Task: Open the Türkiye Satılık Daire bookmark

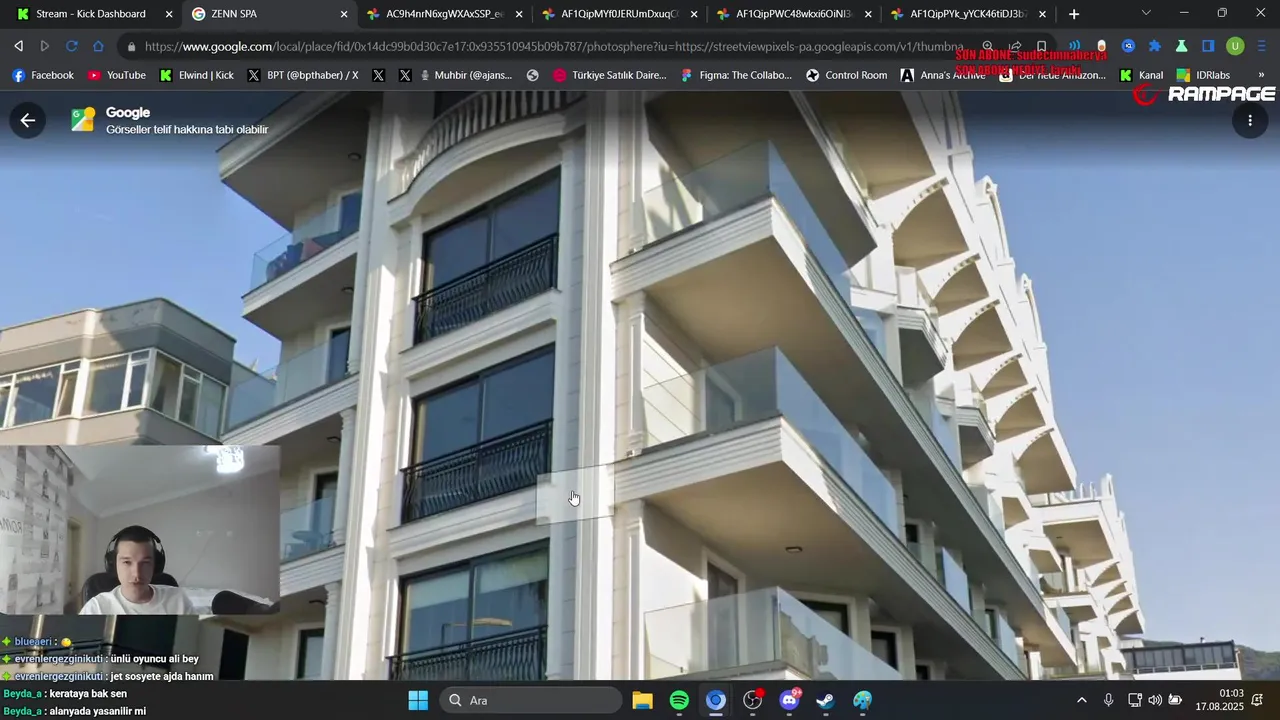Action: coord(610,75)
